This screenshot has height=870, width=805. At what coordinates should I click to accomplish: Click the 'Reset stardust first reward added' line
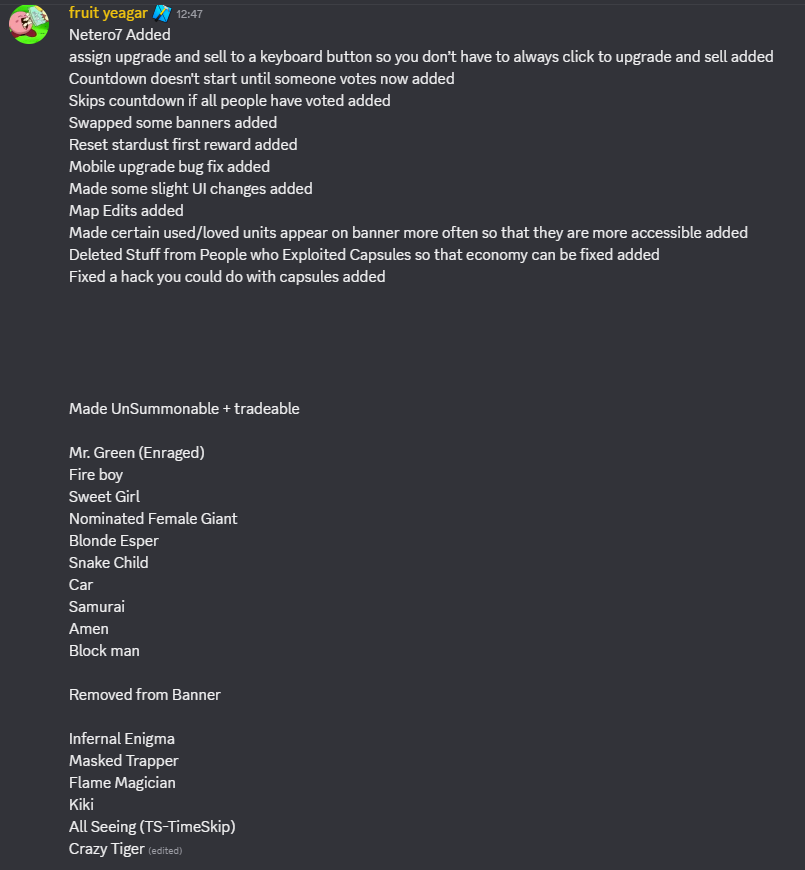[x=183, y=145]
